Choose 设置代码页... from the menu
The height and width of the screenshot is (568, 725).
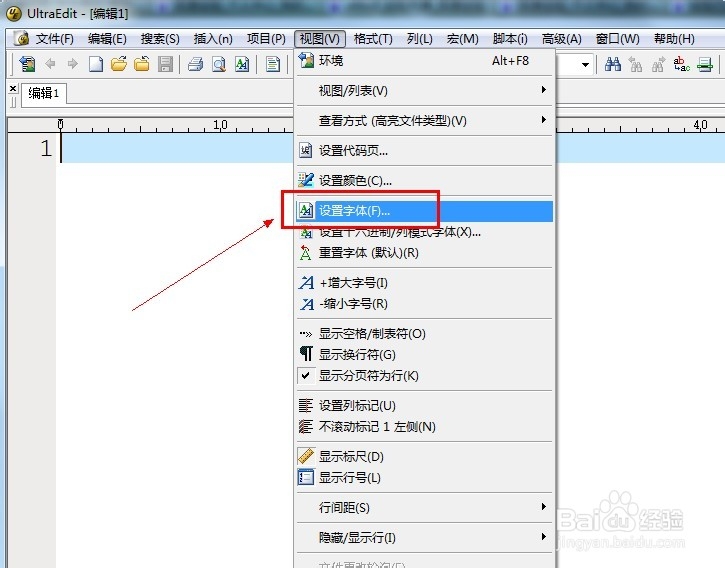click(x=424, y=150)
